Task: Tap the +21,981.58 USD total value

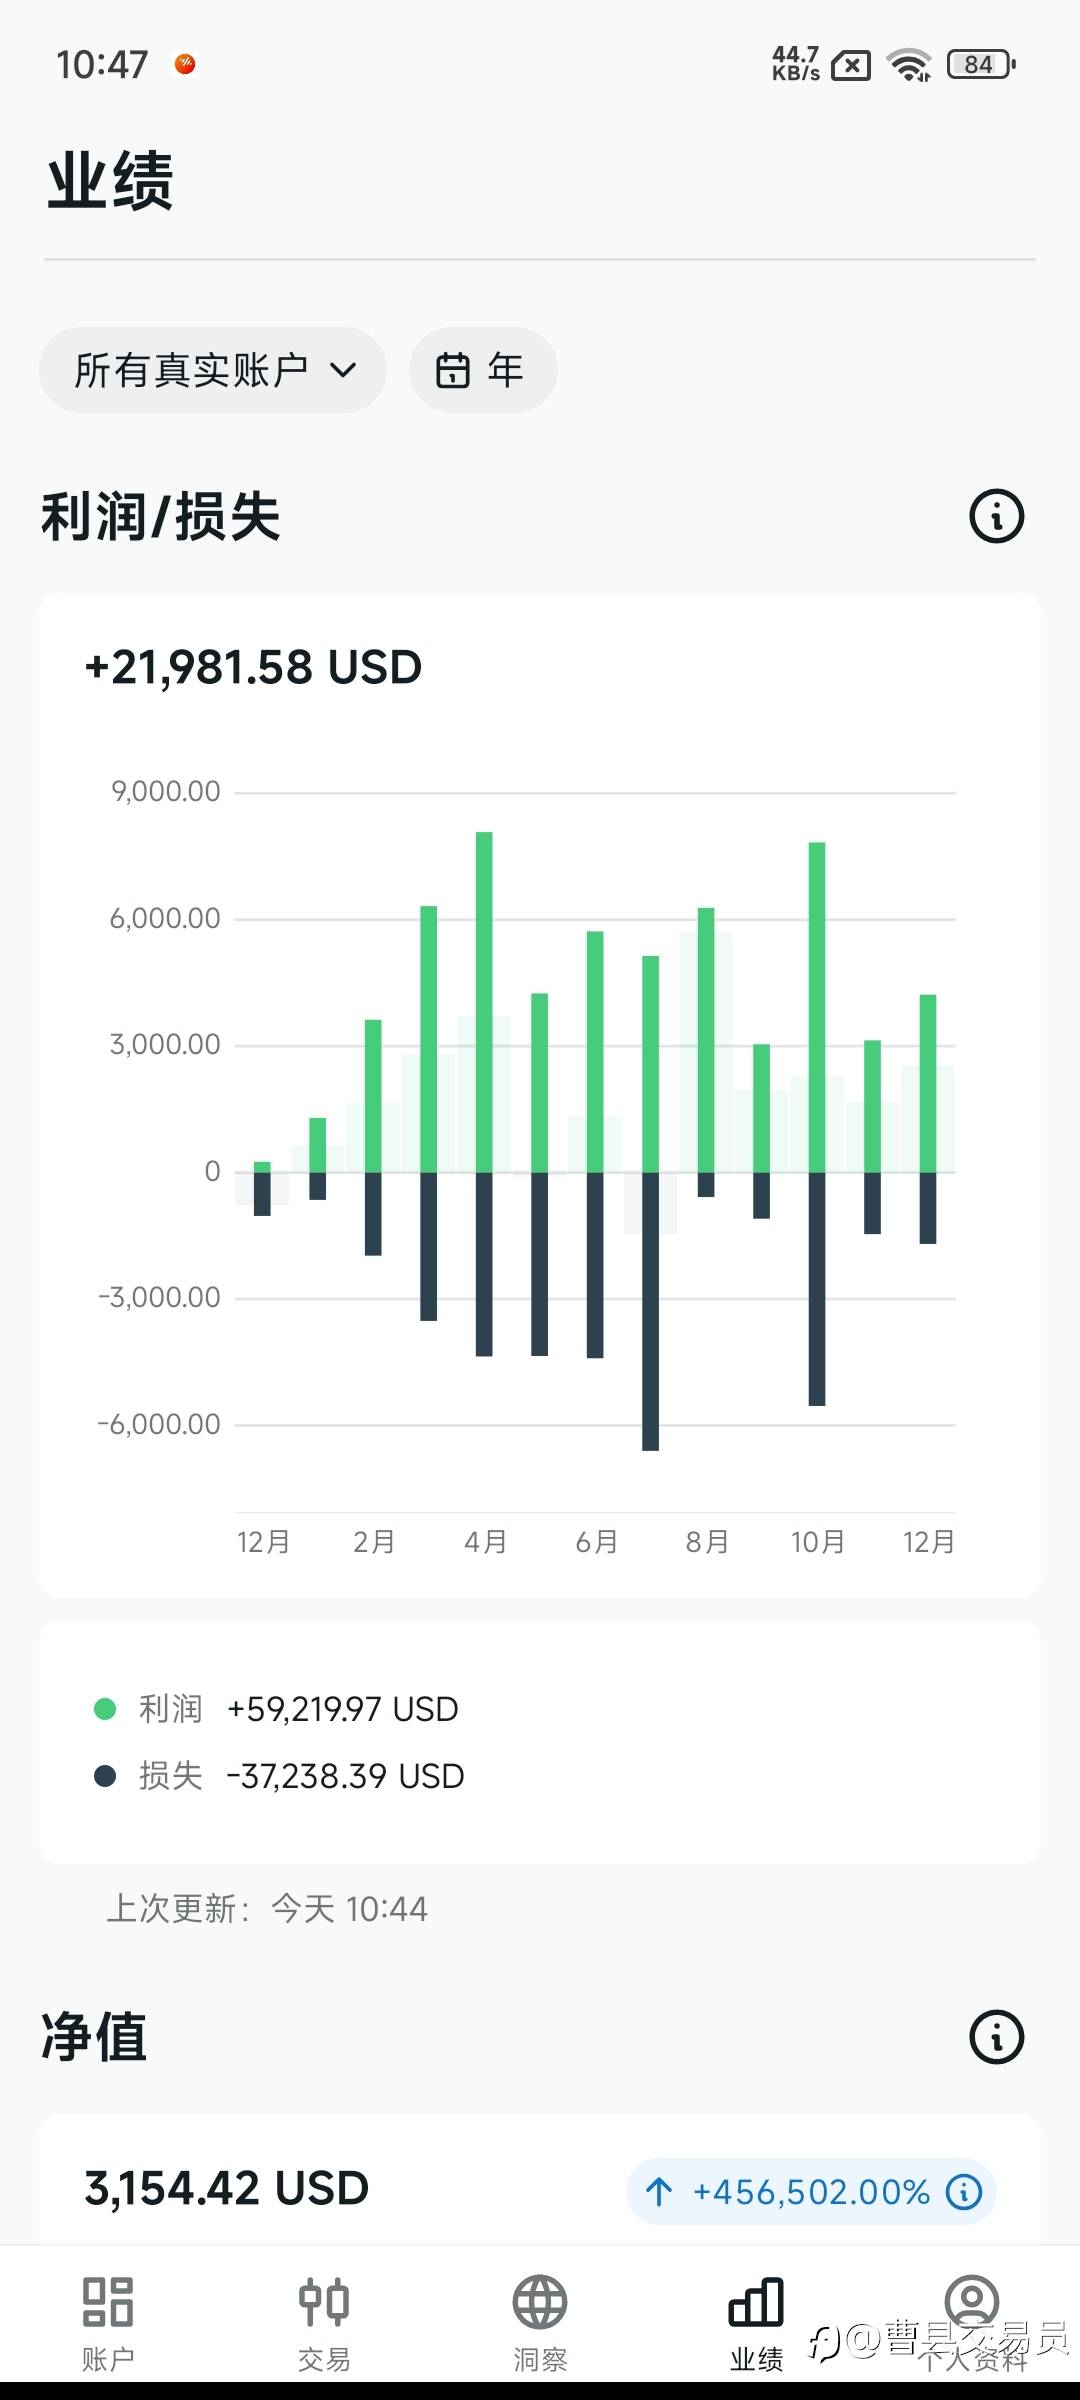Action: tap(254, 667)
